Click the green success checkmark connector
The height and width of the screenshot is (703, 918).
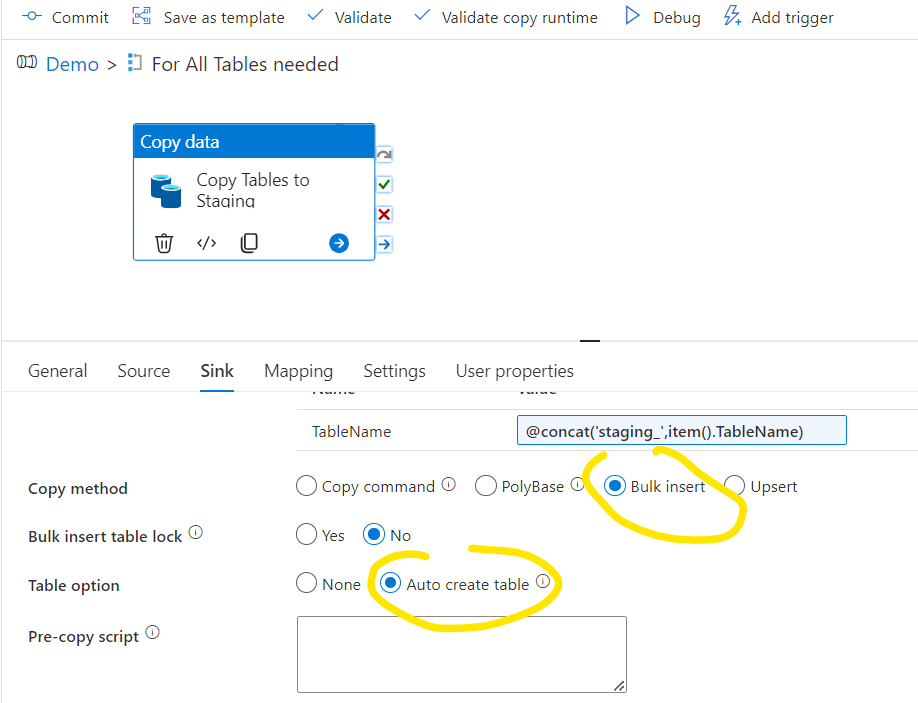384,185
